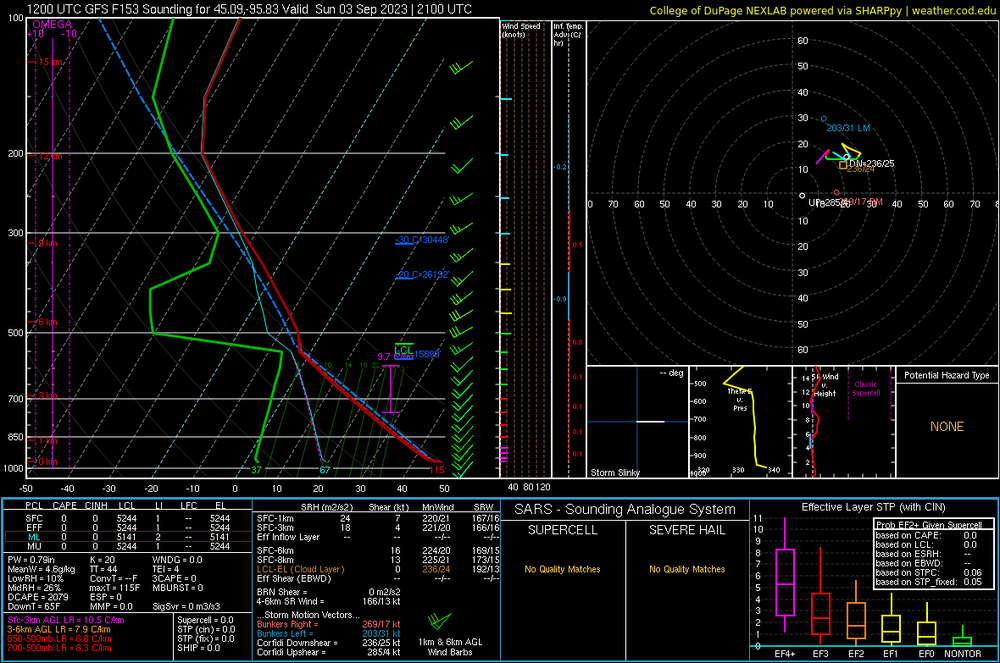Image resolution: width=1000 pixels, height=663 pixels.
Task: Click the Bunkers Left storm motion marker
Action: pos(824,119)
